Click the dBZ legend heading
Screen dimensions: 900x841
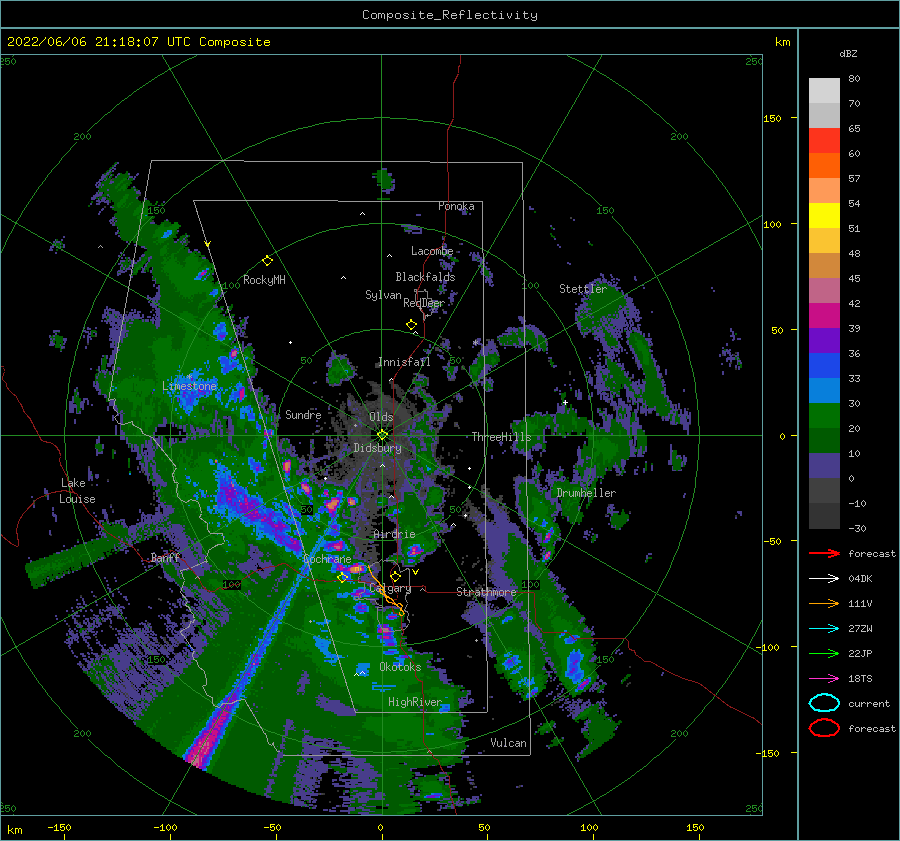point(848,53)
